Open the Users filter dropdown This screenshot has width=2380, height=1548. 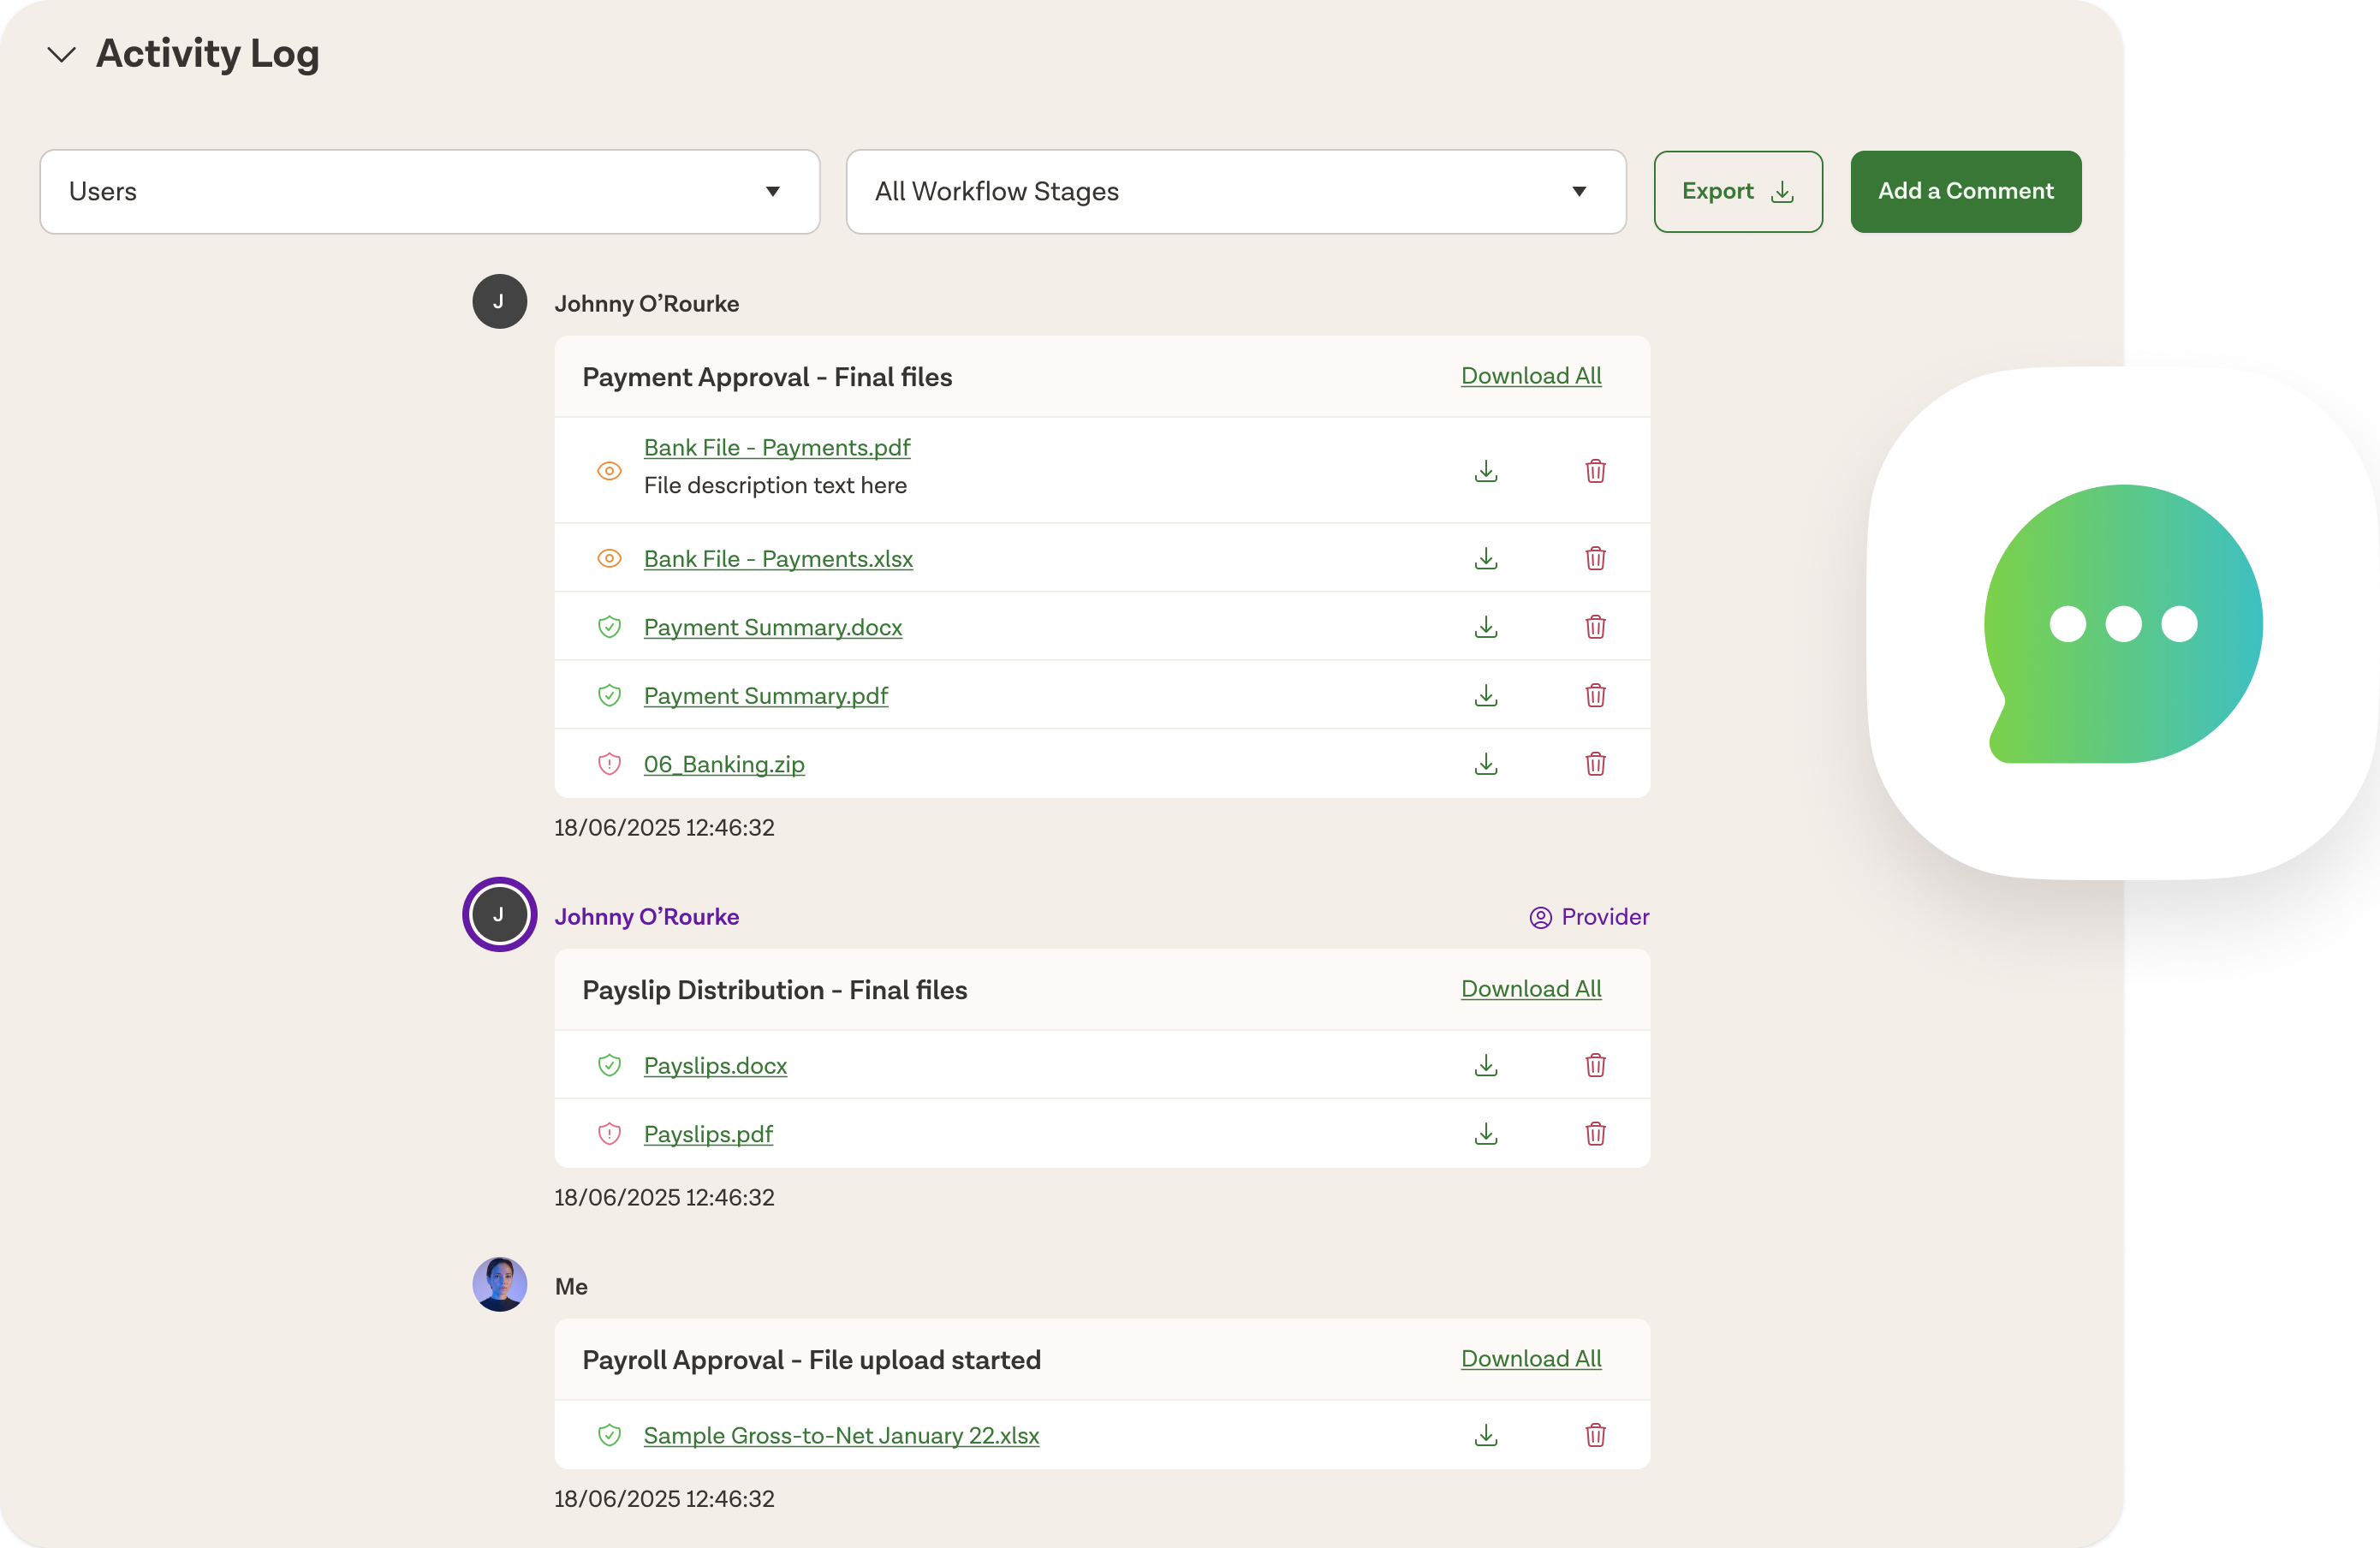coord(430,191)
